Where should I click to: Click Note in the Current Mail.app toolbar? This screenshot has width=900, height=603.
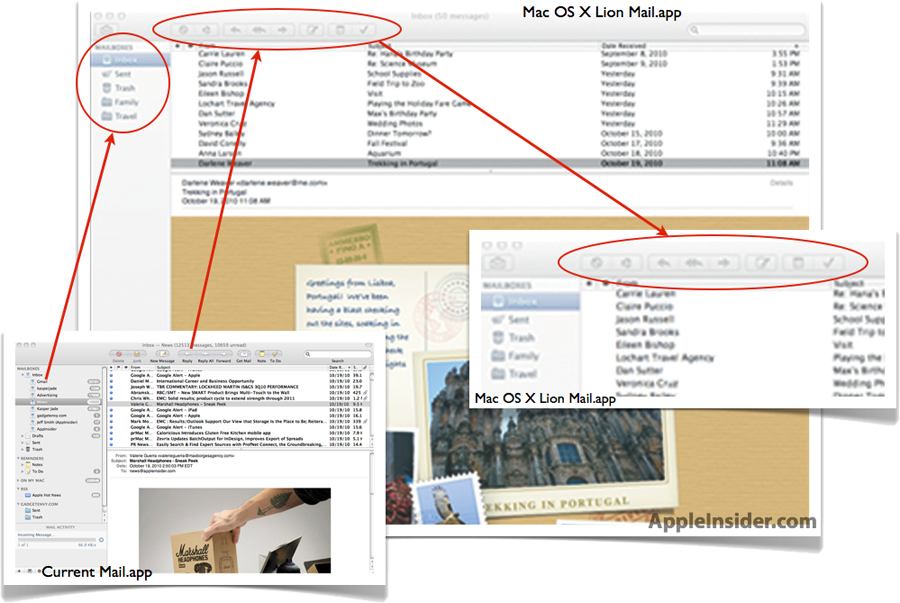tap(262, 354)
